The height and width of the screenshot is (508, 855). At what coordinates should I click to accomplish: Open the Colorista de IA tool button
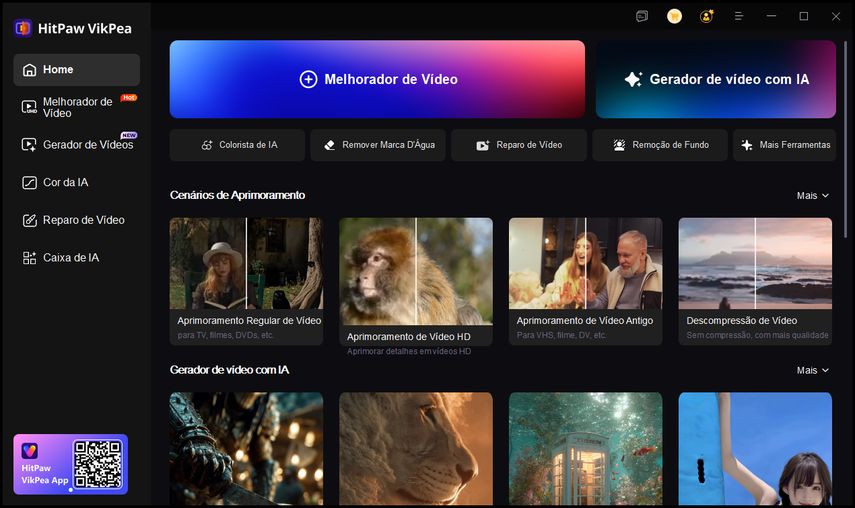(x=237, y=145)
